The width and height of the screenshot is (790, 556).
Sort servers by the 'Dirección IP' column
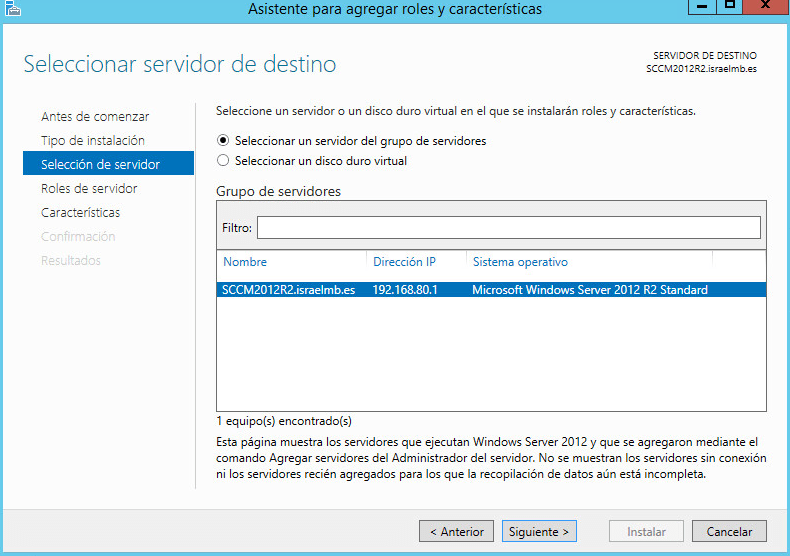point(404,262)
